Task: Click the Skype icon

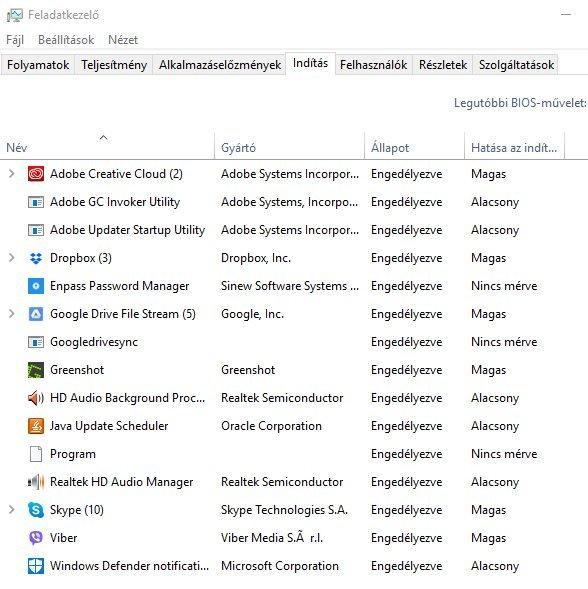Action: point(36,510)
